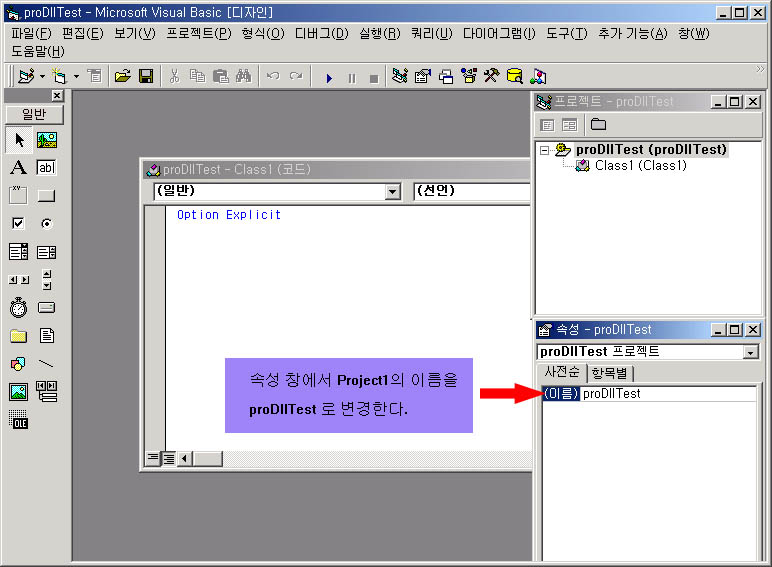Click the Find binoculars toolbar icon
This screenshot has height=567, width=772.
(x=243, y=76)
